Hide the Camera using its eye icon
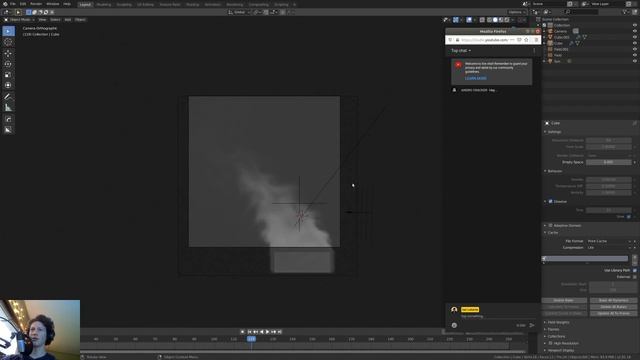 (x=635, y=31)
